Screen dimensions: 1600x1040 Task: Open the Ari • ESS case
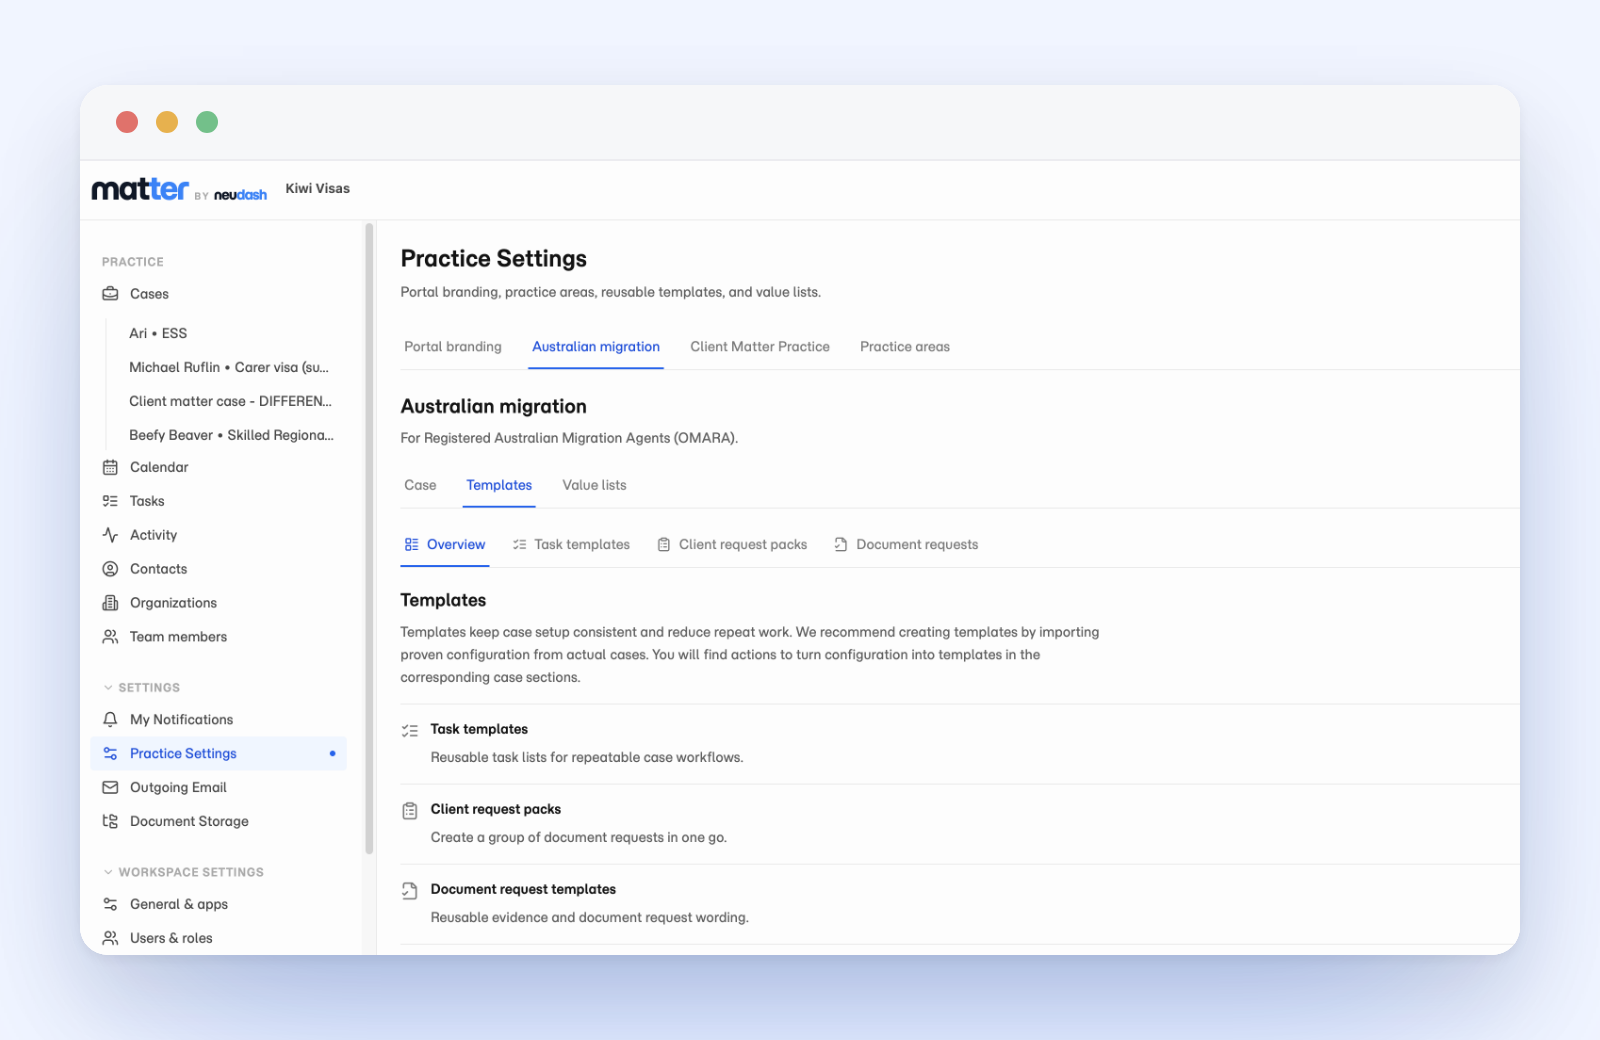click(x=158, y=334)
